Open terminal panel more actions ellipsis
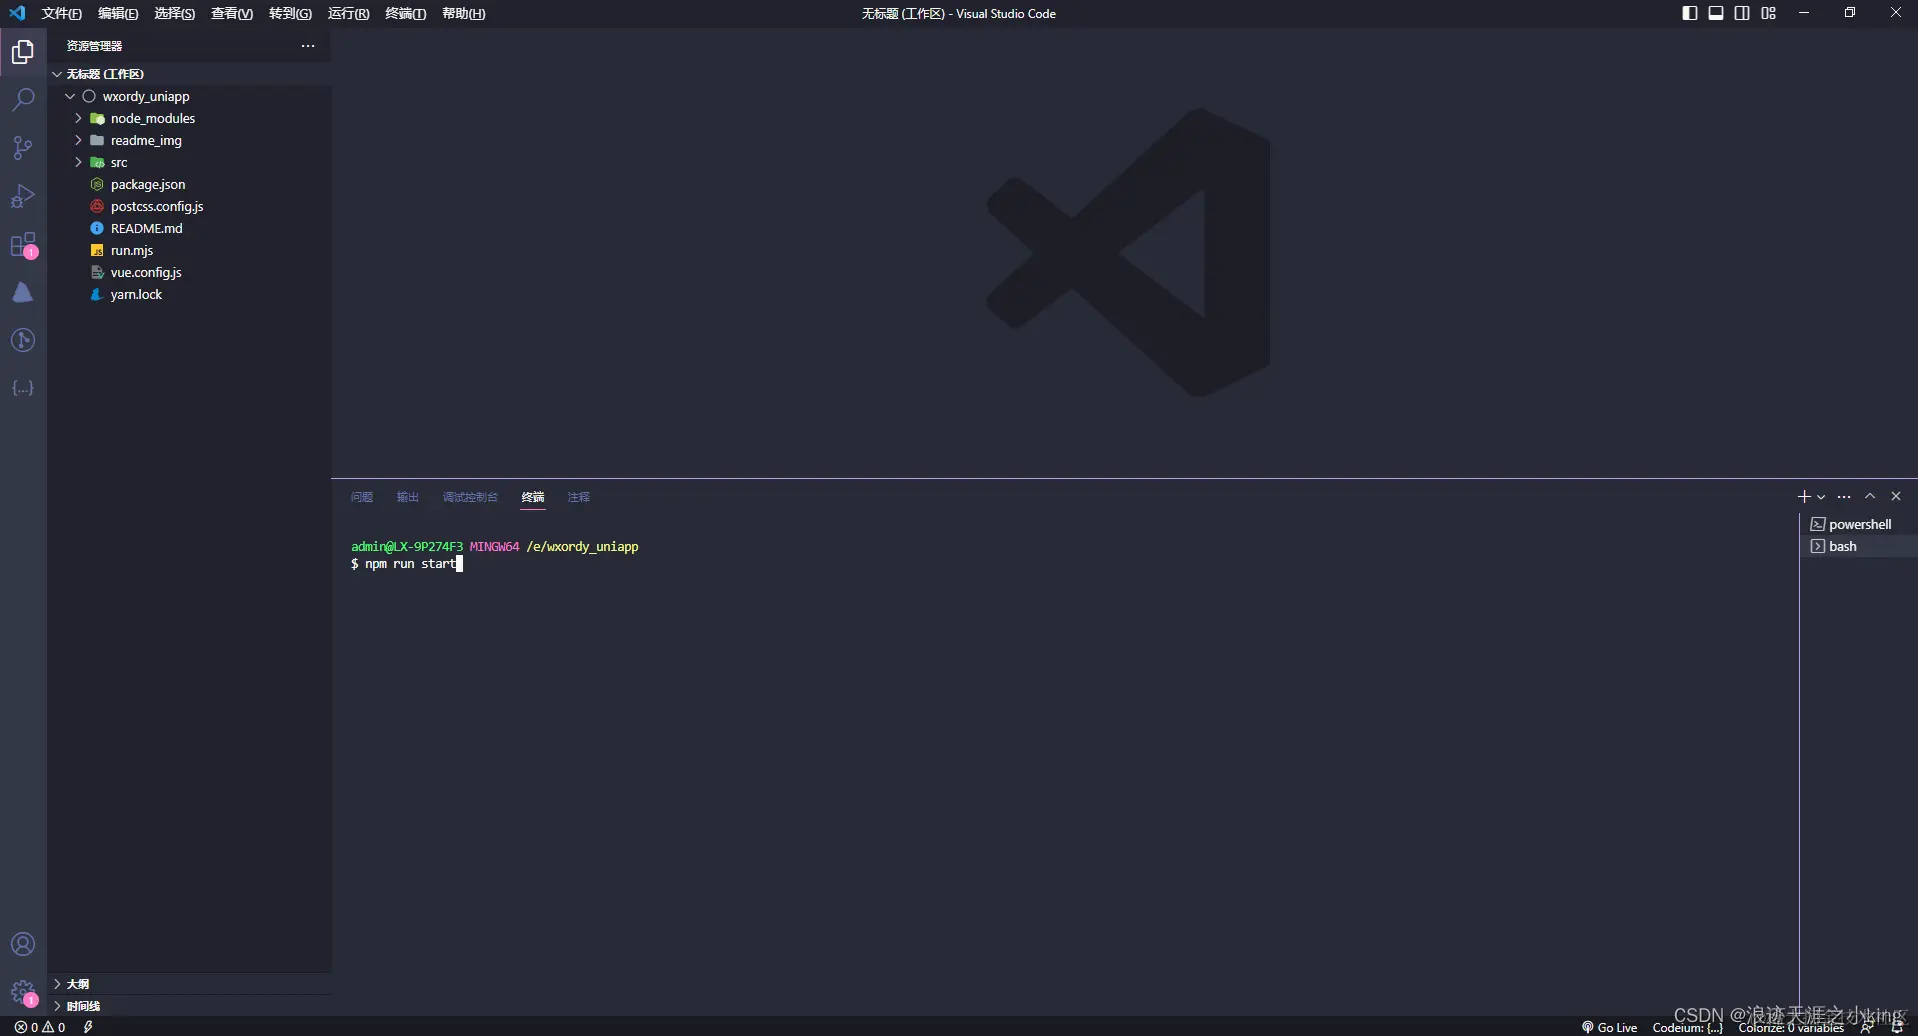1918x1036 pixels. pyautogui.click(x=1845, y=497)
